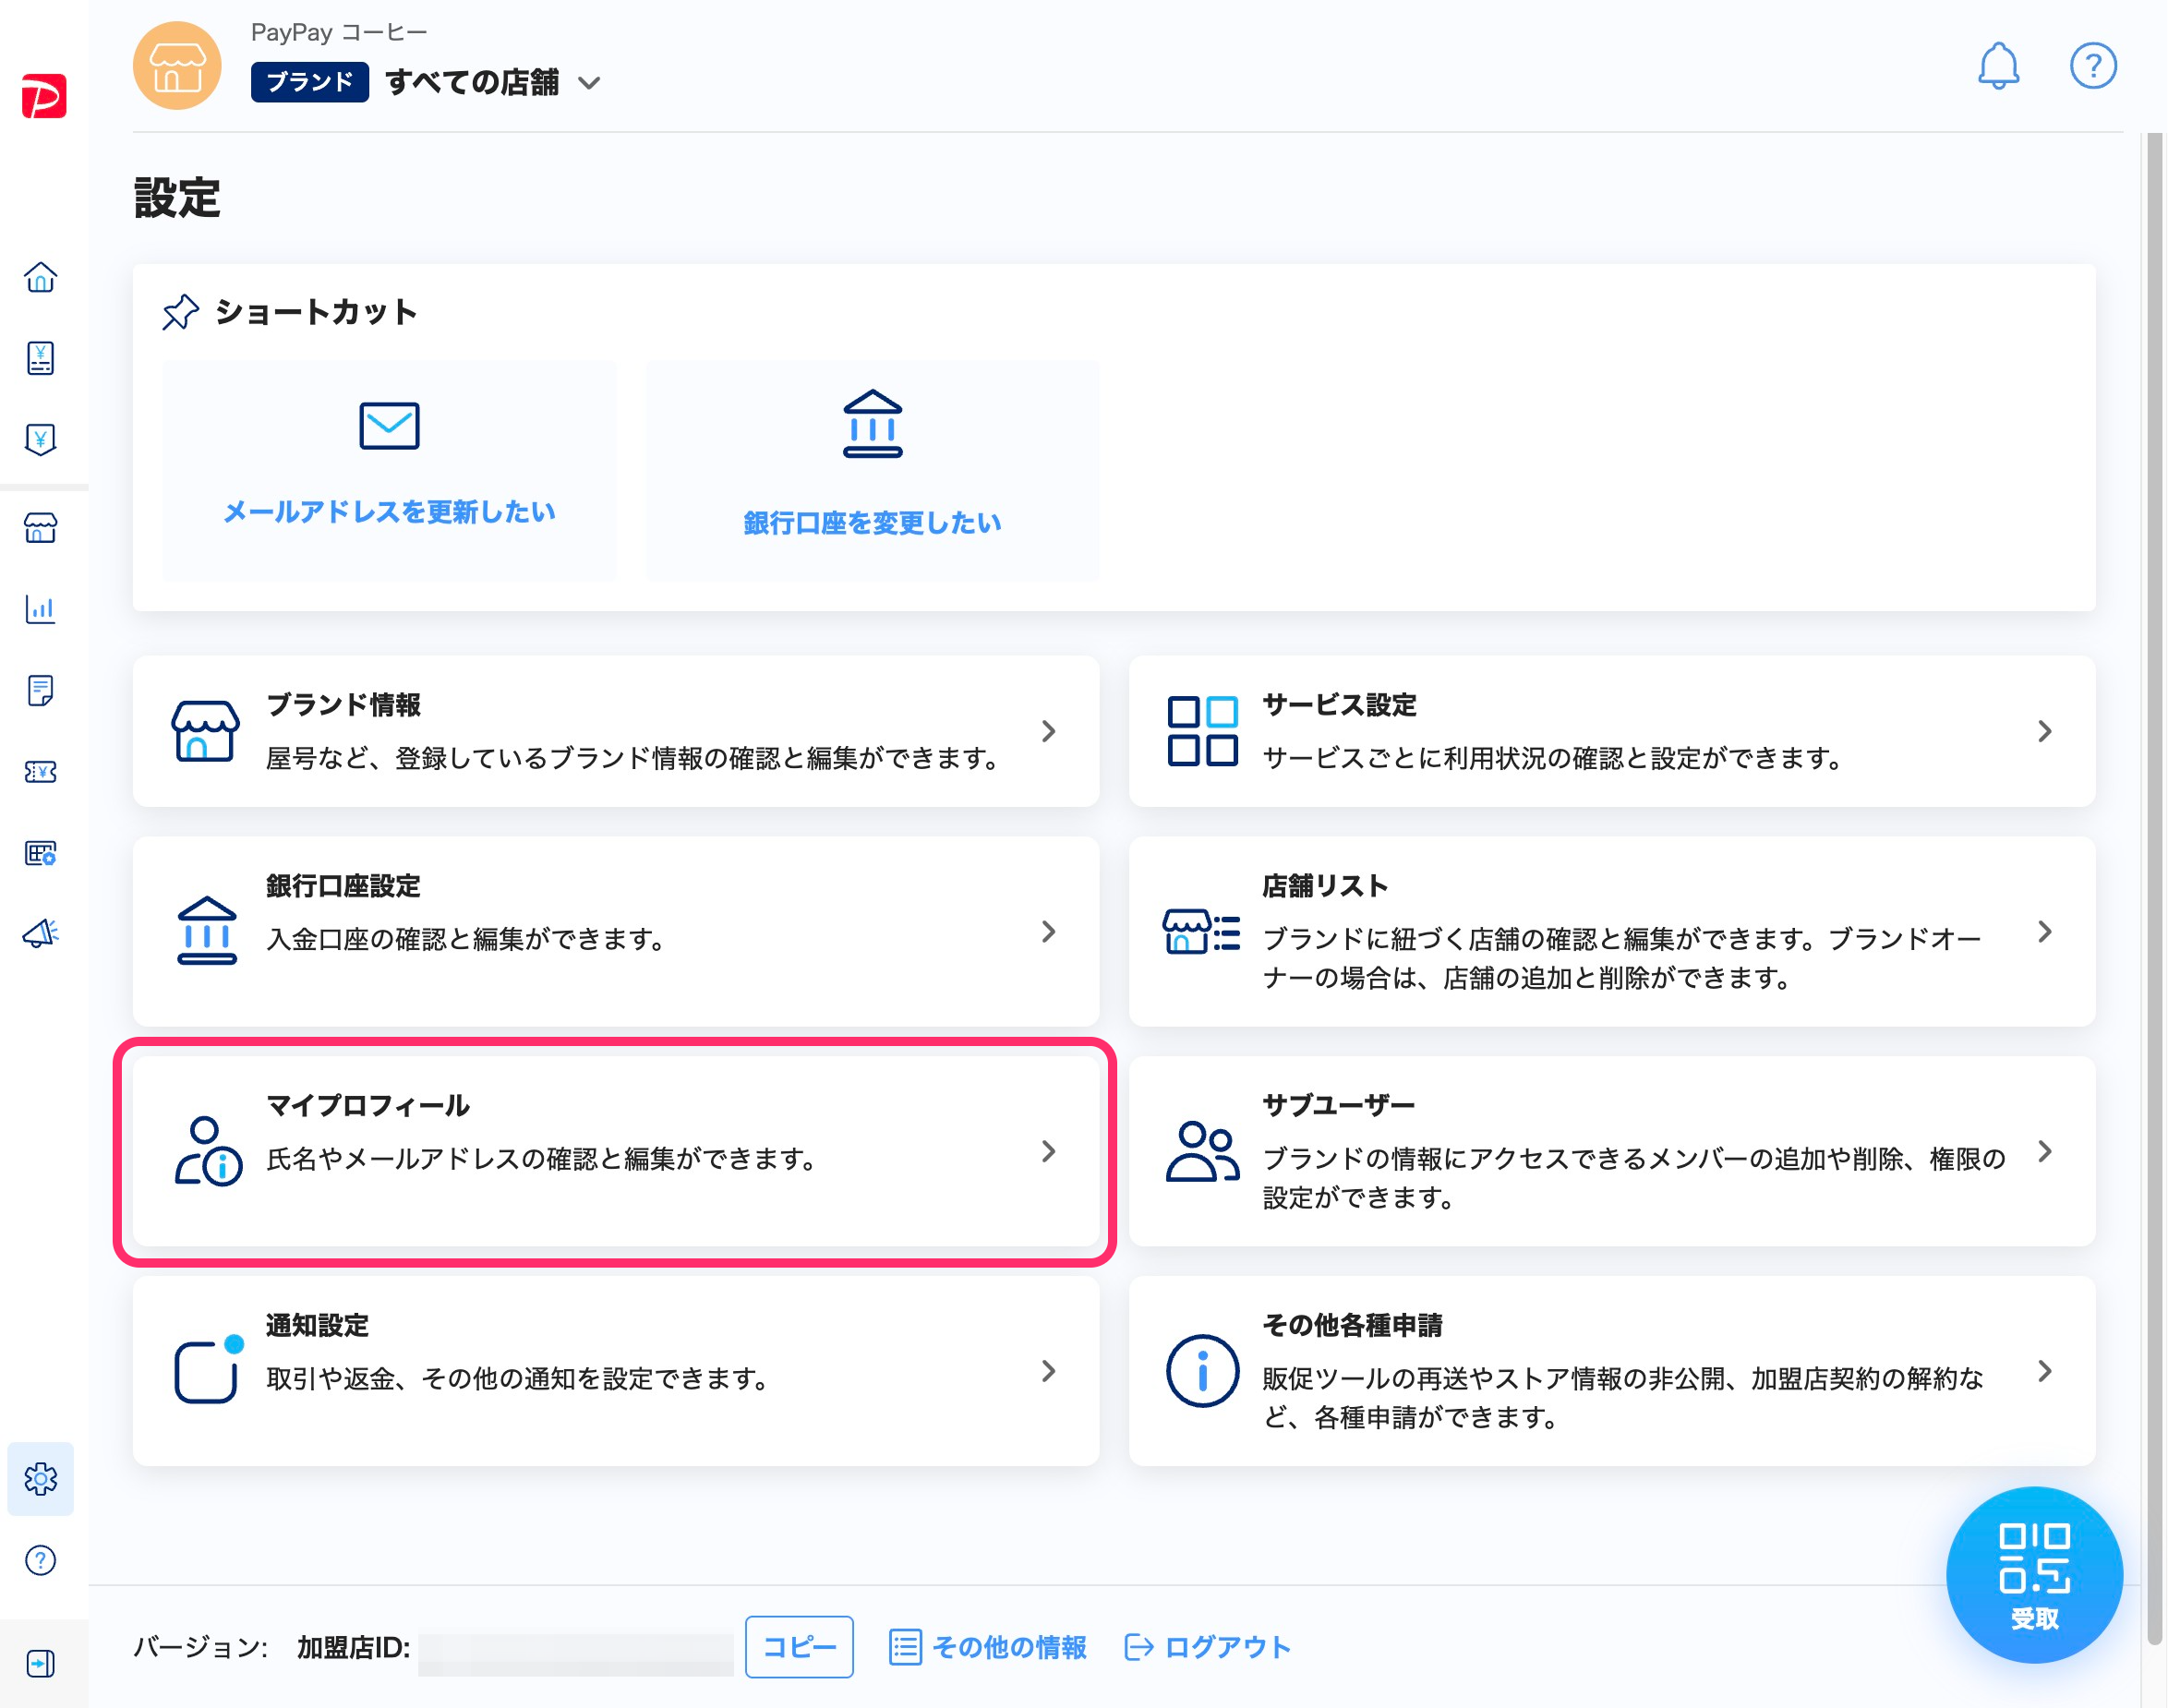The height and width of the screenshot is (1708, 2168).
Task: Open the top-right help question icon
Action: pos(2092,67)
